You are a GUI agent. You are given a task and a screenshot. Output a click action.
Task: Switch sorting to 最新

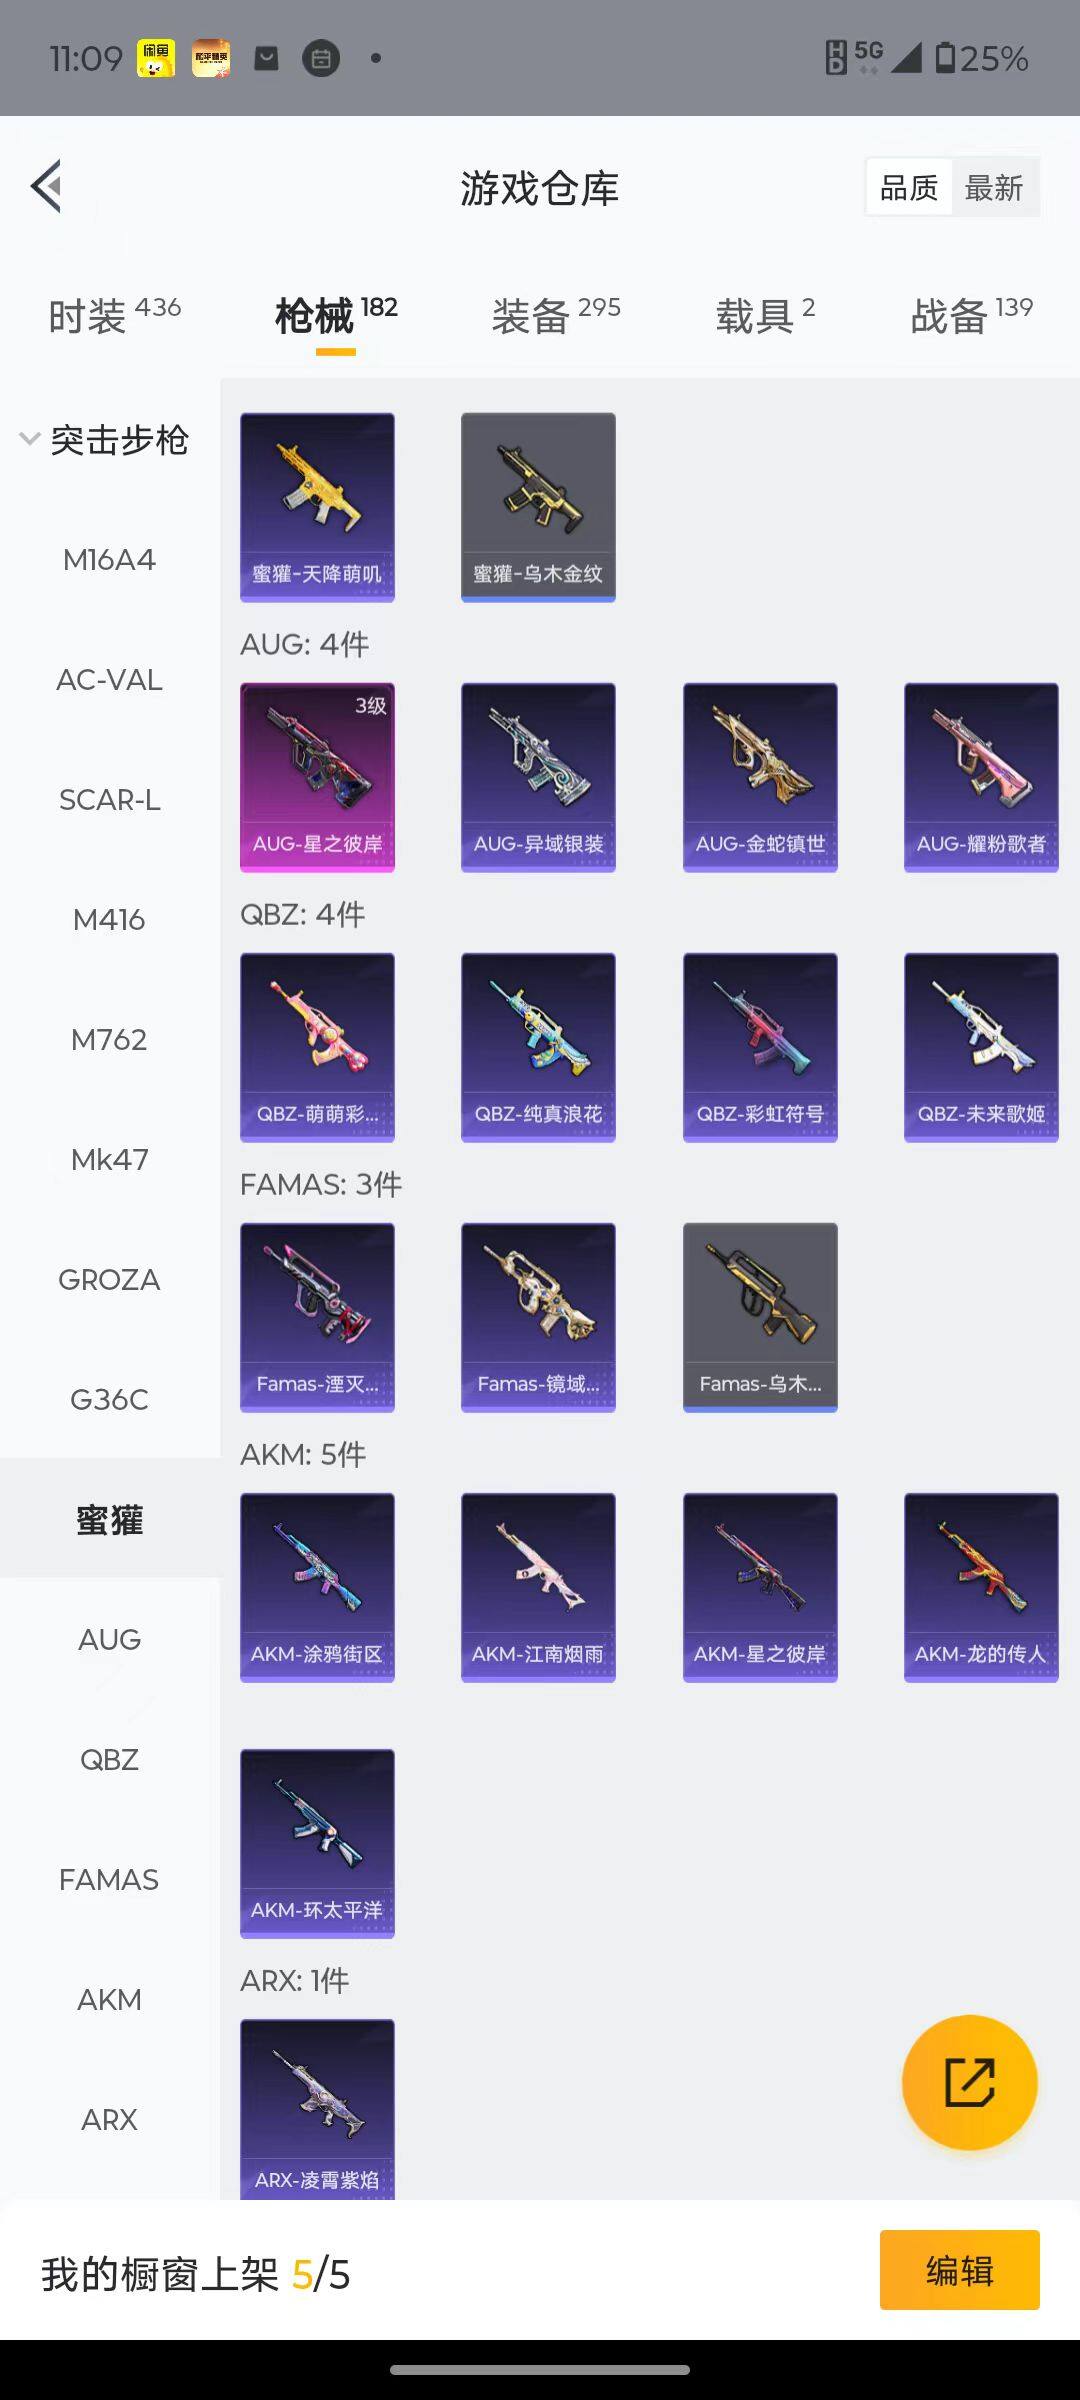coord(994,187)
